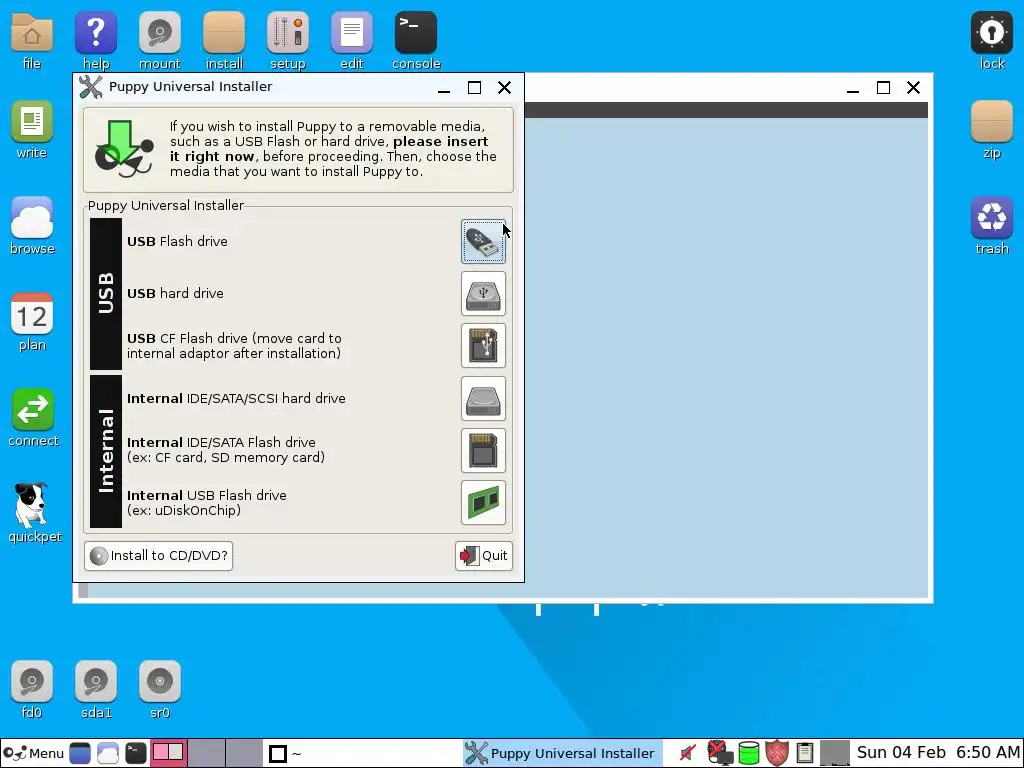This screenshot has width=1024, height=768.
Task: Open the sda1 drive icon
Action: [96, 690]
